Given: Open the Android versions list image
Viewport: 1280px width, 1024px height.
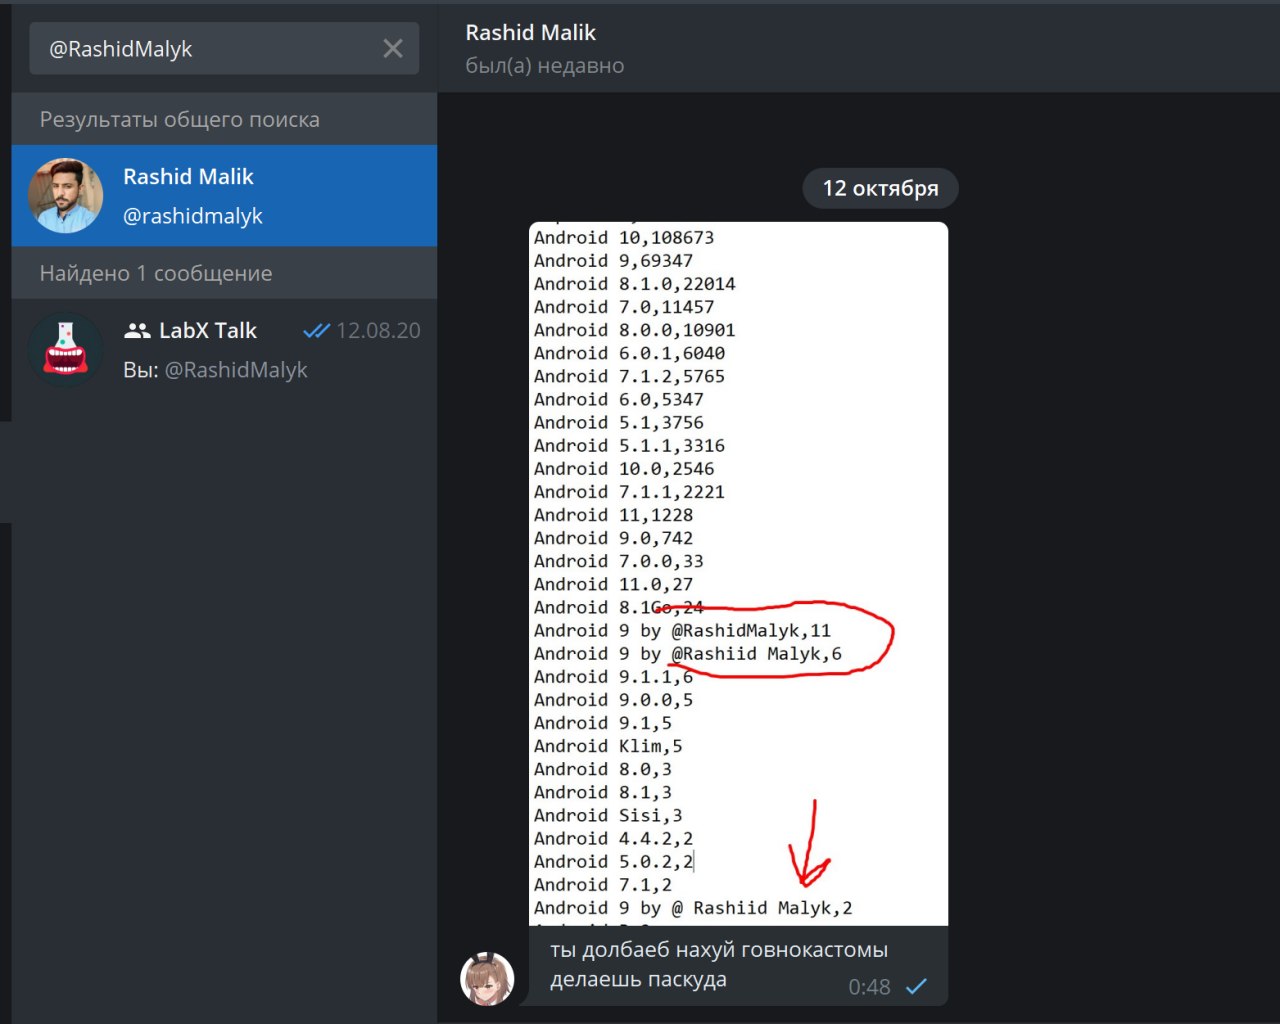Looking at the screenshot, I should (738, 574).
